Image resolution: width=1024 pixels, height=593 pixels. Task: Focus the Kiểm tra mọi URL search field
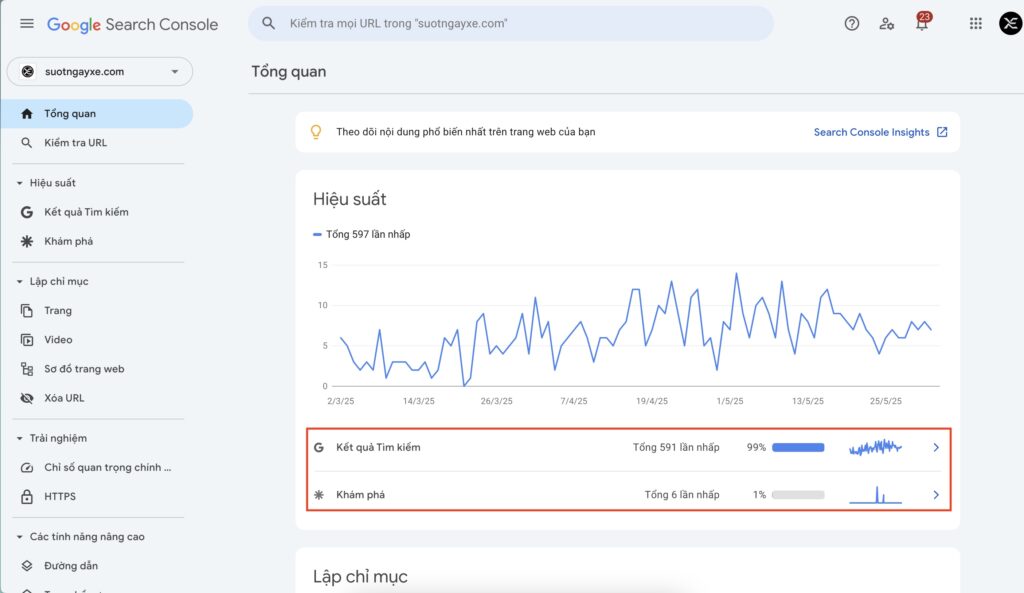point(511,24)
